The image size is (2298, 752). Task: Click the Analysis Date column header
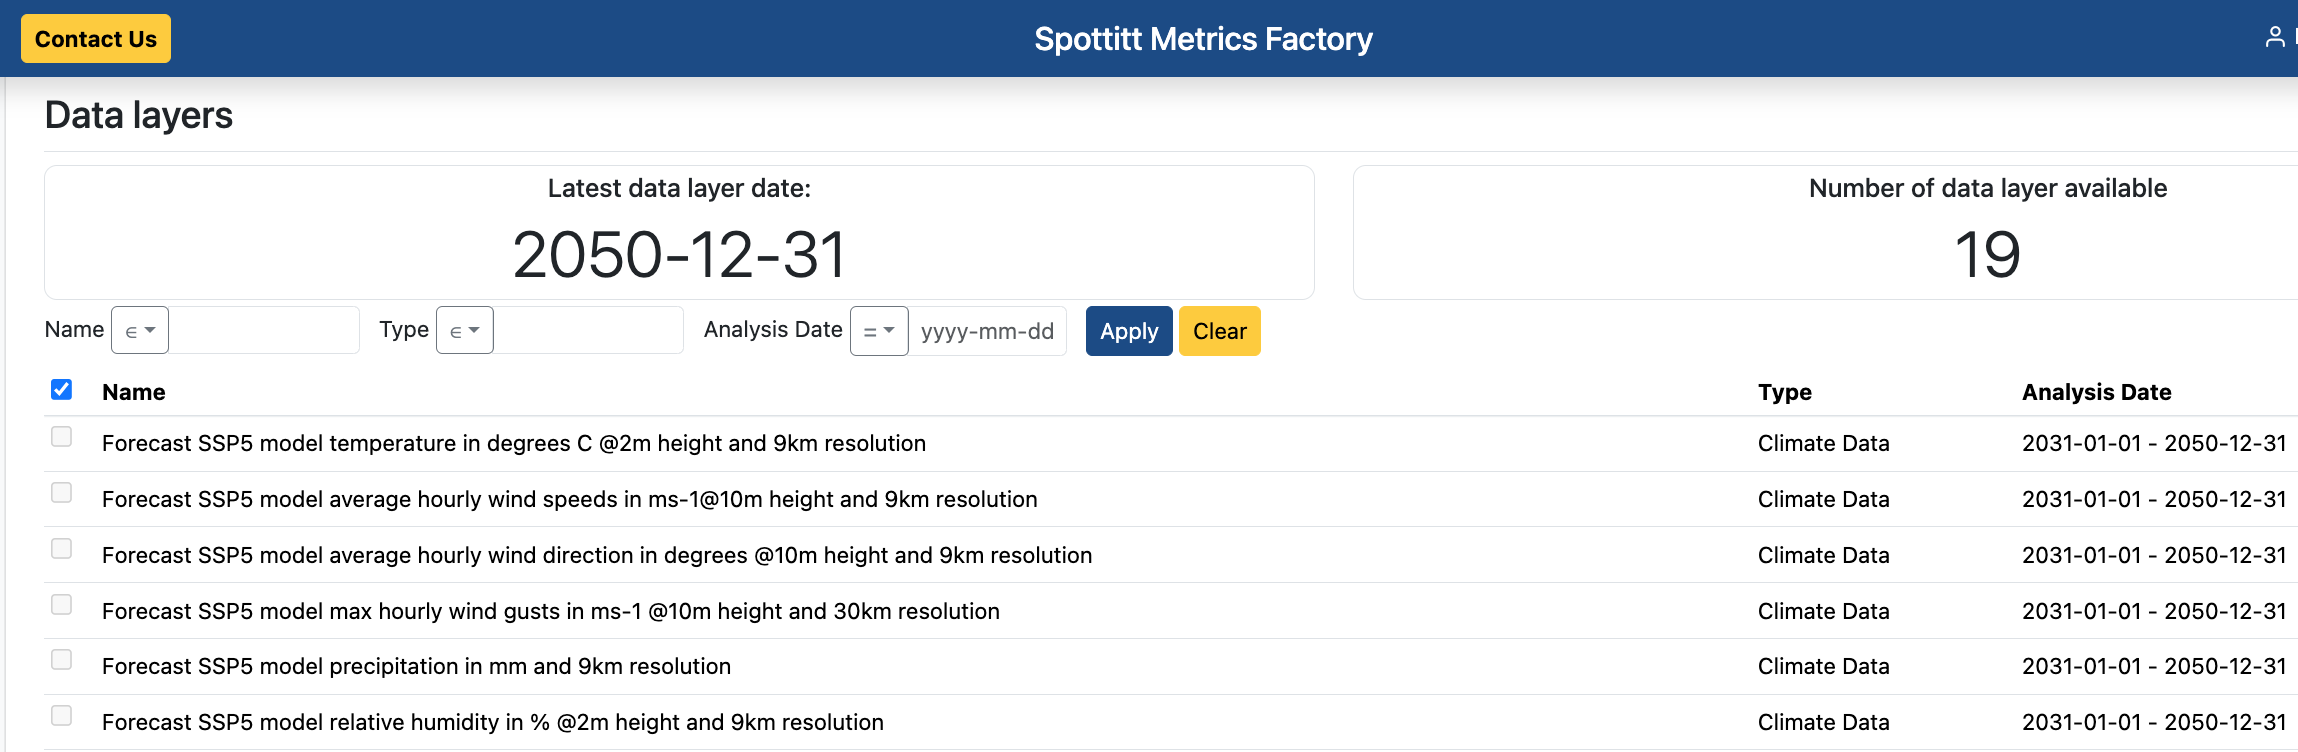(2096, 392)
